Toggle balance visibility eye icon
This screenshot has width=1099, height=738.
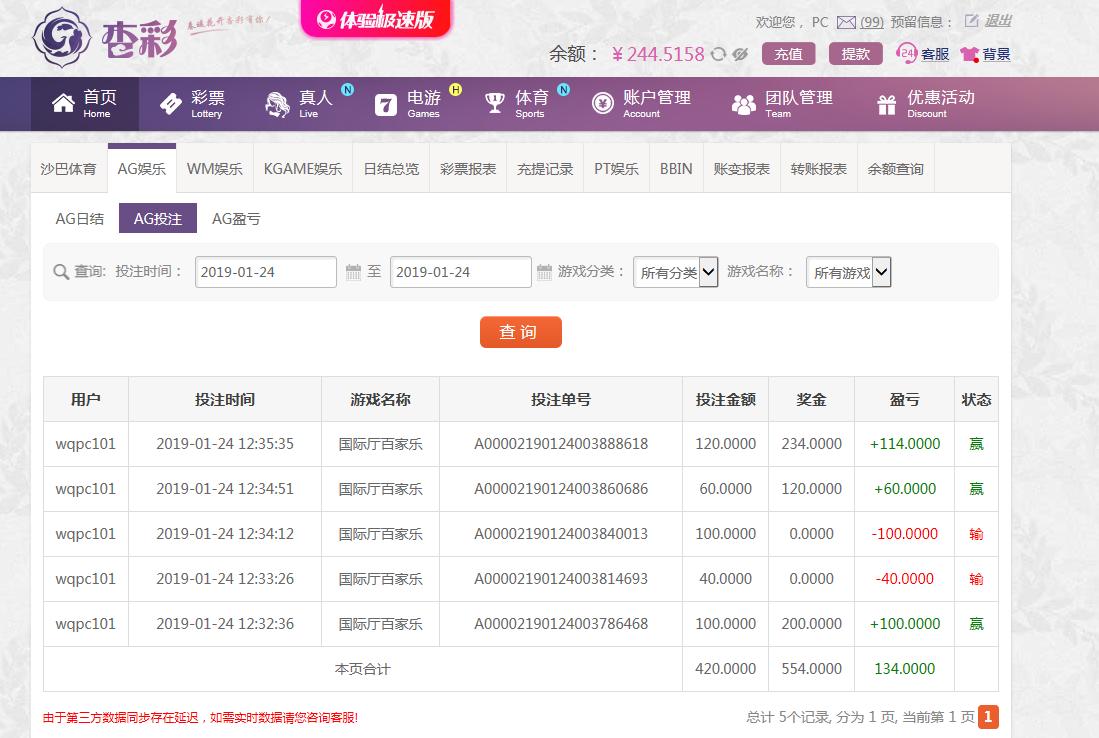[x=740, y=54]
